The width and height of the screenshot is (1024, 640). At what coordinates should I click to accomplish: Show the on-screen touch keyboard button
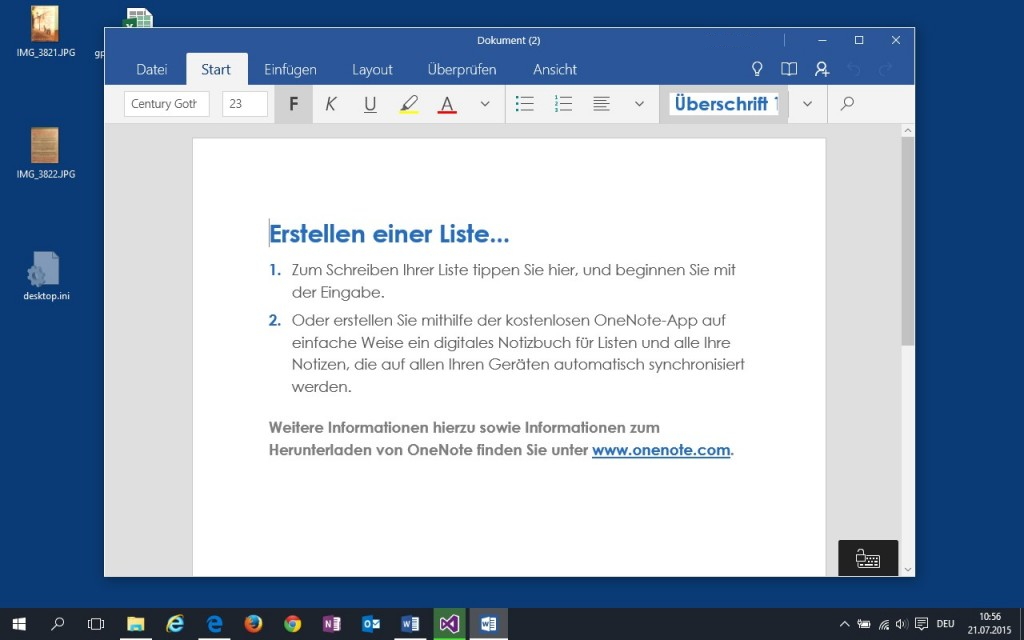867,558
